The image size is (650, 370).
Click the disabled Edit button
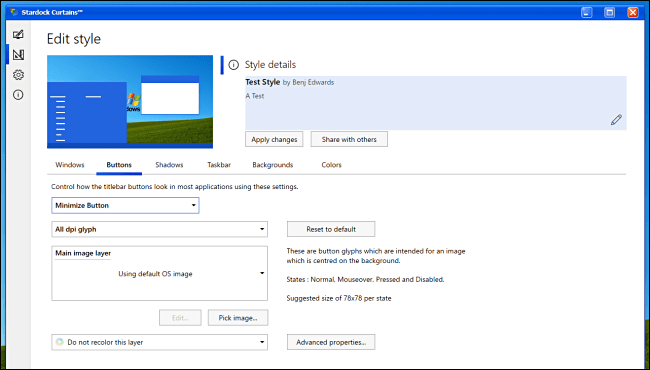pos(180,318)
